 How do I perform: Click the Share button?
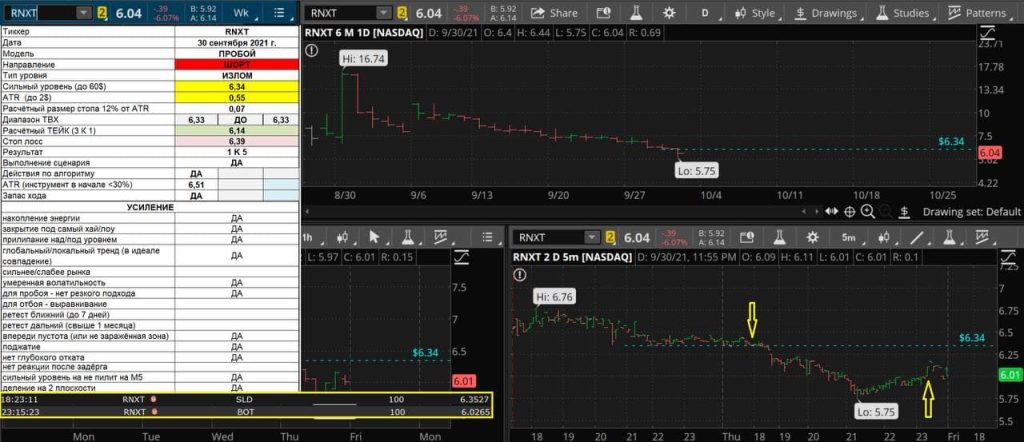[554, 12]
